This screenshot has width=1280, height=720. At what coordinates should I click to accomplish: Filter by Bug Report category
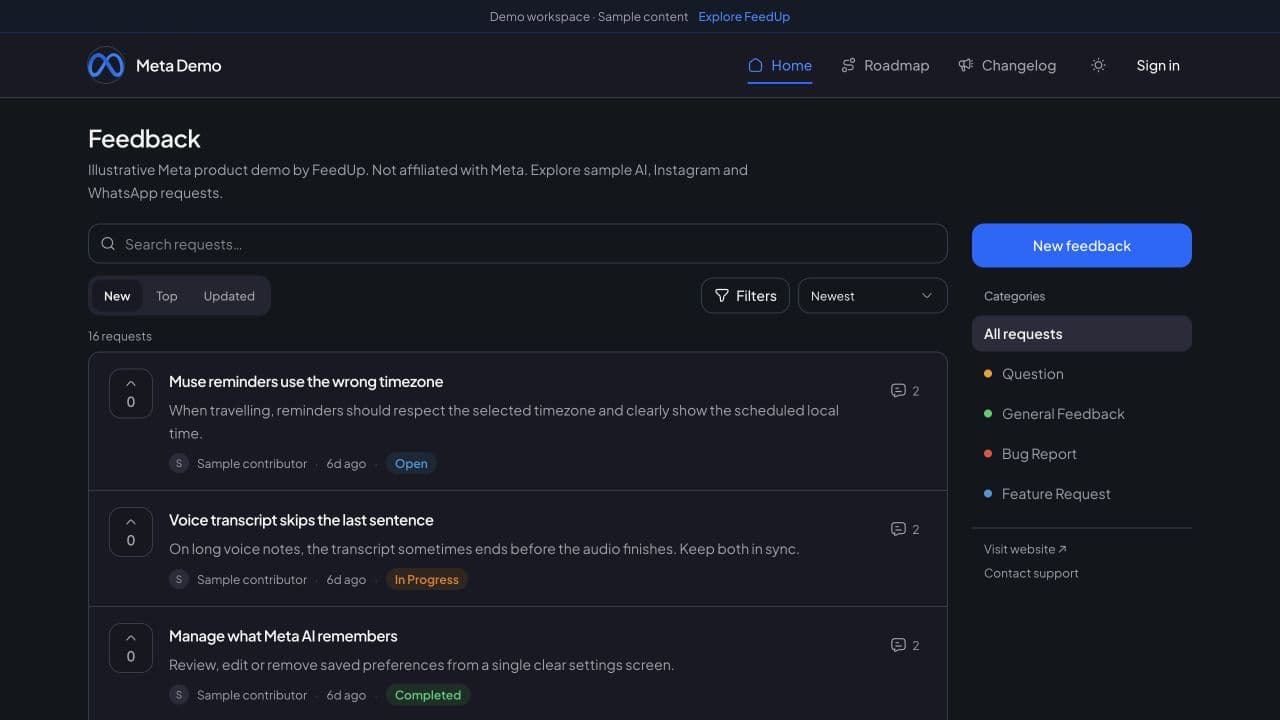pyautogui.click(x=1082, y=454)
